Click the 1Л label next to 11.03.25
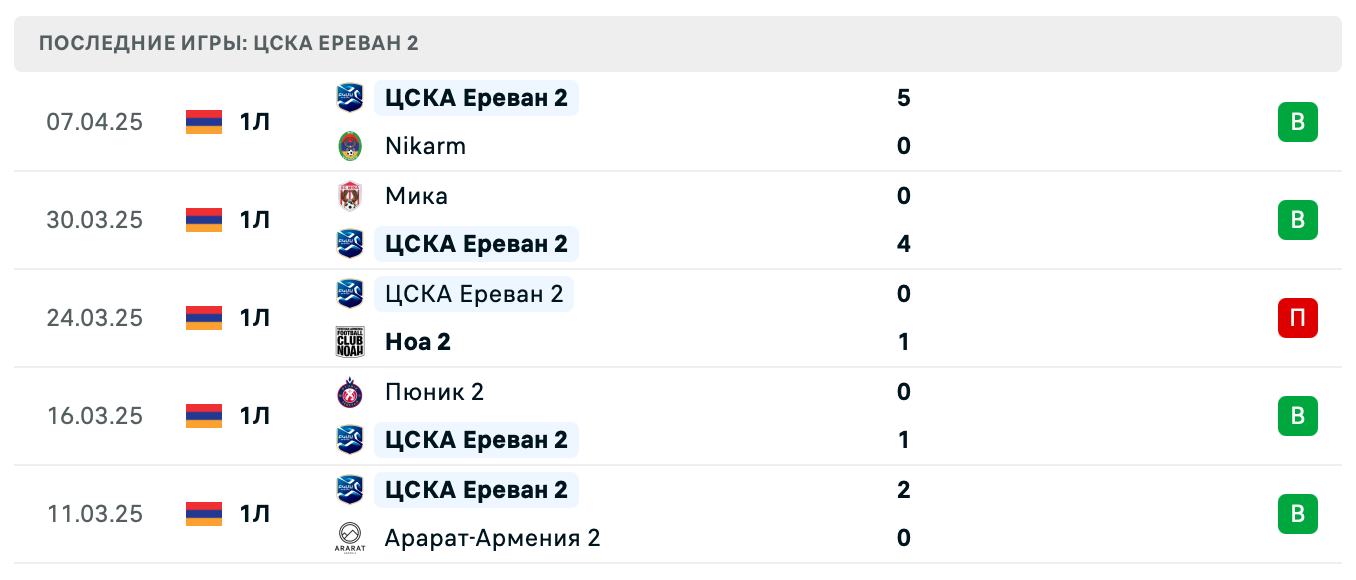Screen dimensions: 1356x580 click(x=255, y=514)
